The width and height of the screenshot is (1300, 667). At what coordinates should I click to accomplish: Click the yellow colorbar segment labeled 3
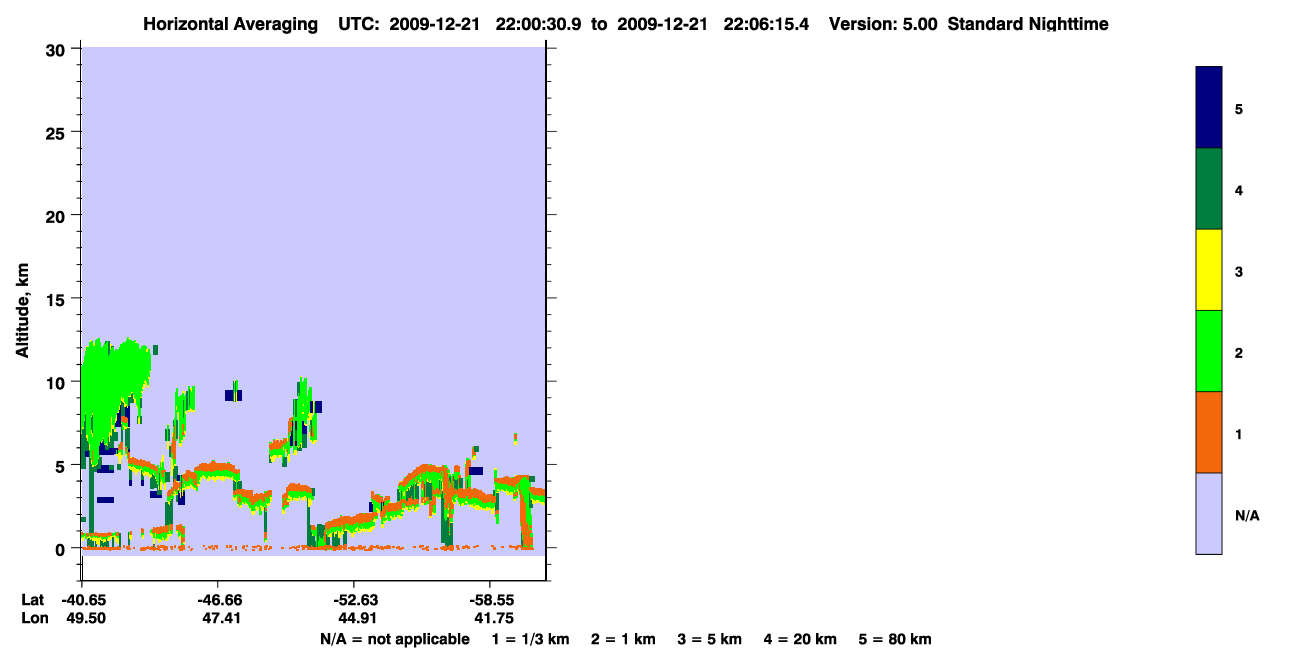click(1209, 270)
